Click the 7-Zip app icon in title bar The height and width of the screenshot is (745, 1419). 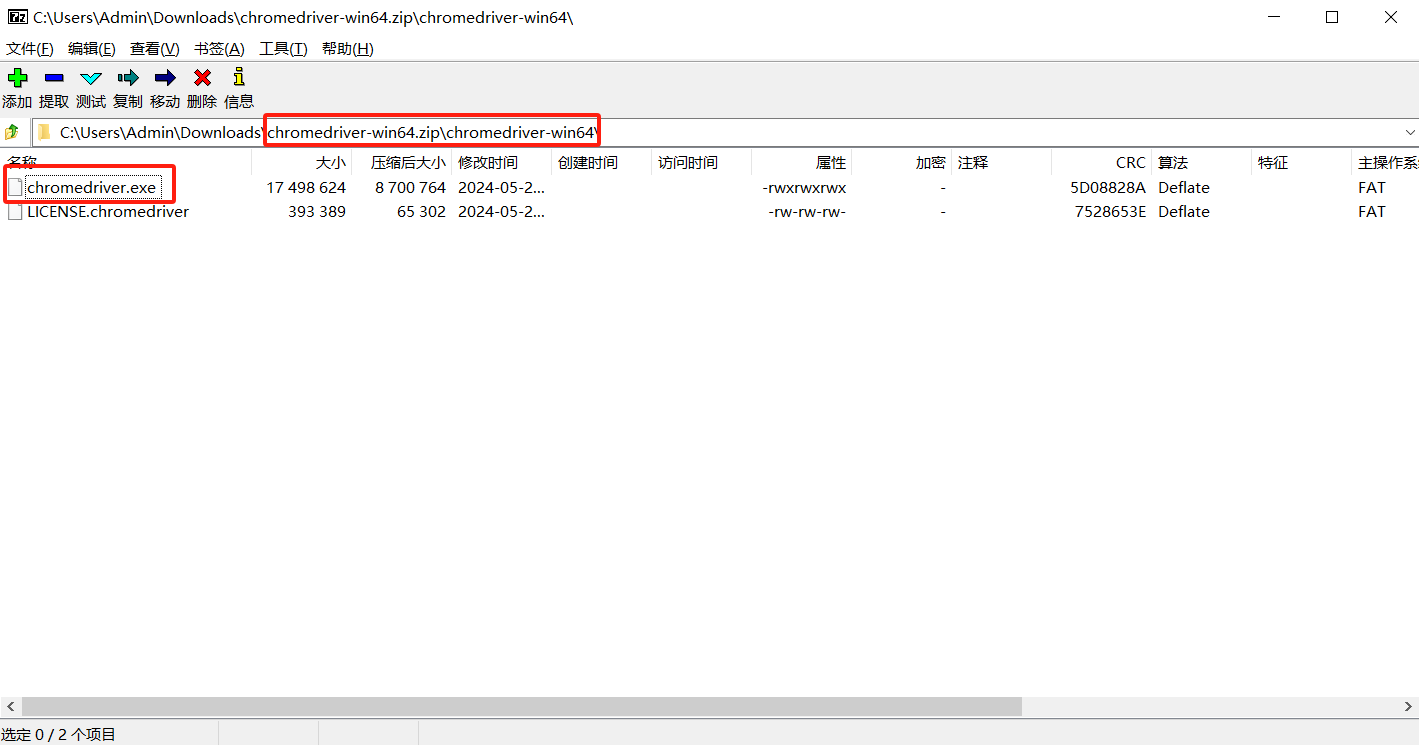pyautogui.click(x=17, y=17)
